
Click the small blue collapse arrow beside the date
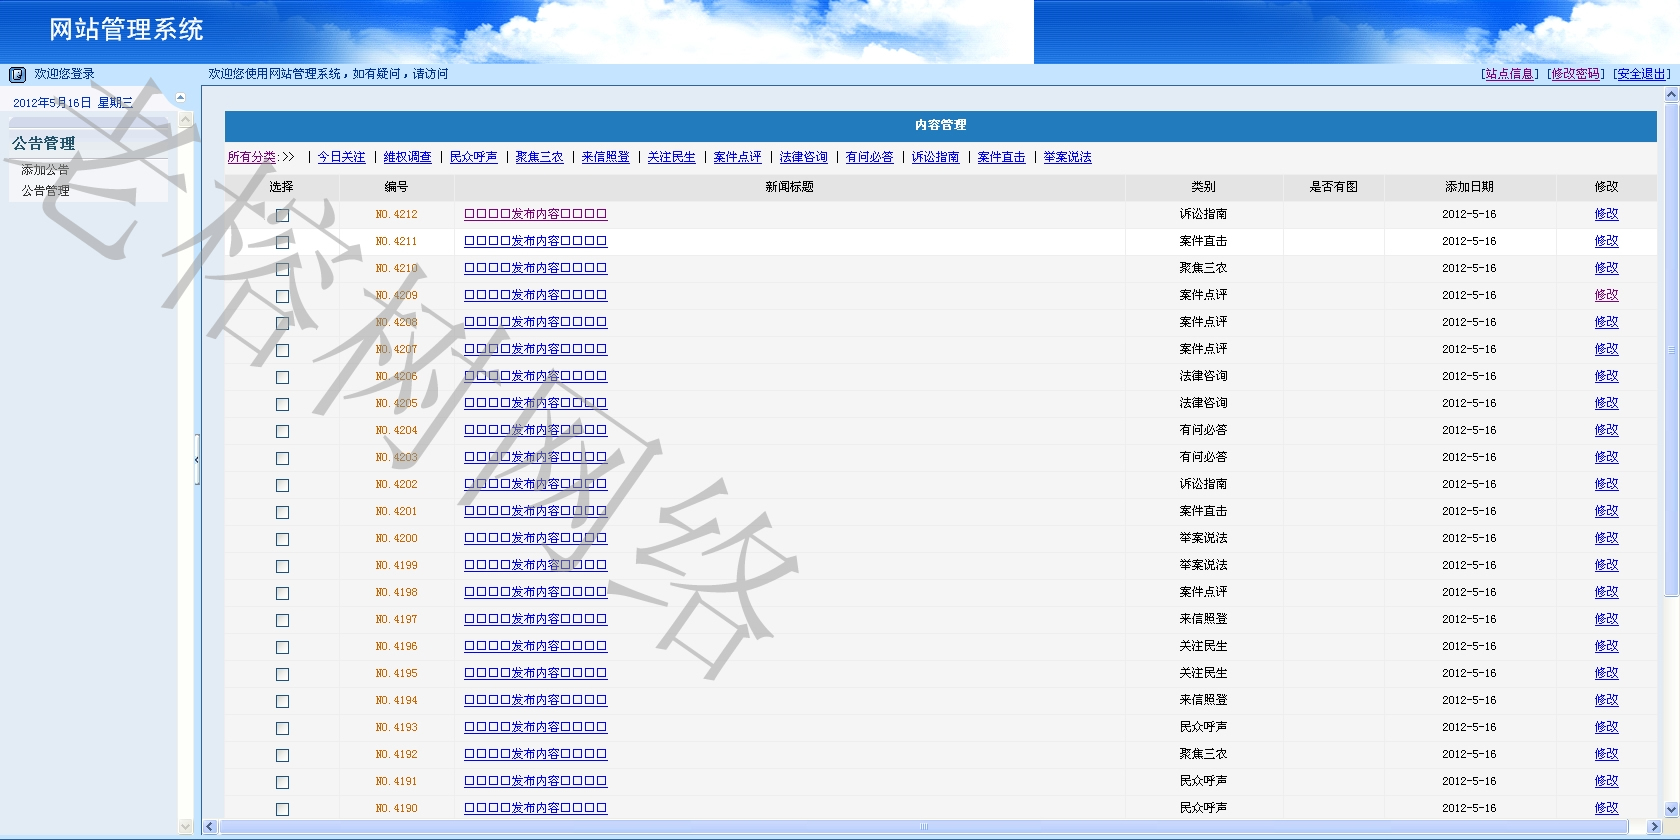point(180,97)
